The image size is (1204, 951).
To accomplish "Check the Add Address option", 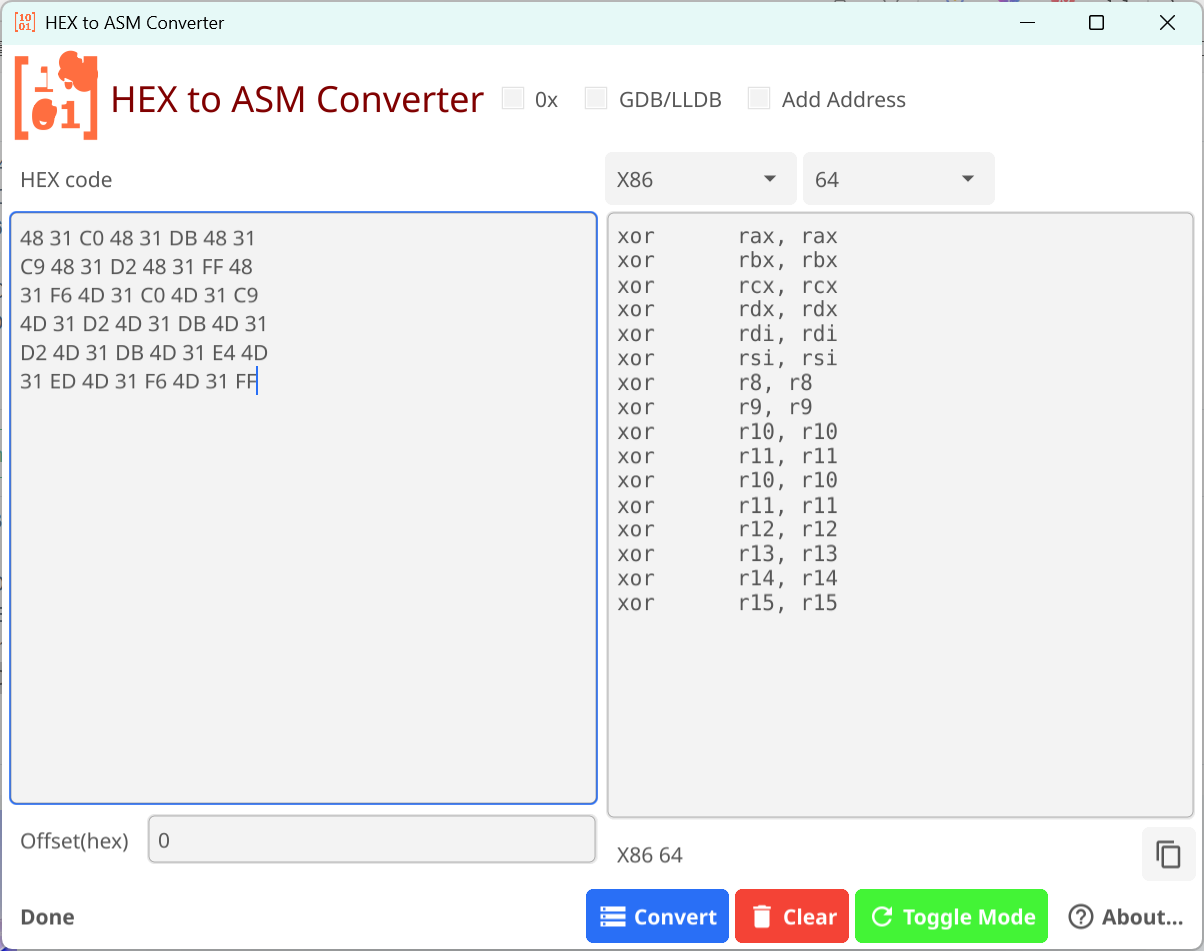I will pyautogui.click(x=759, y=98).
